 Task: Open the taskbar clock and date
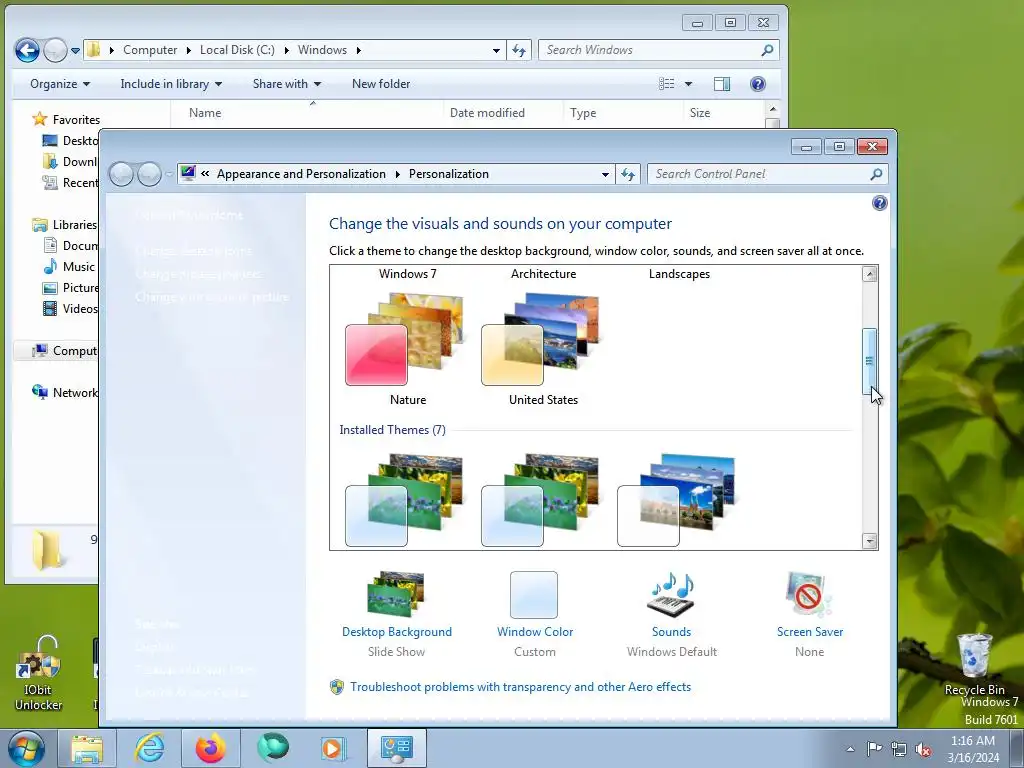click(x=973, y=749)
